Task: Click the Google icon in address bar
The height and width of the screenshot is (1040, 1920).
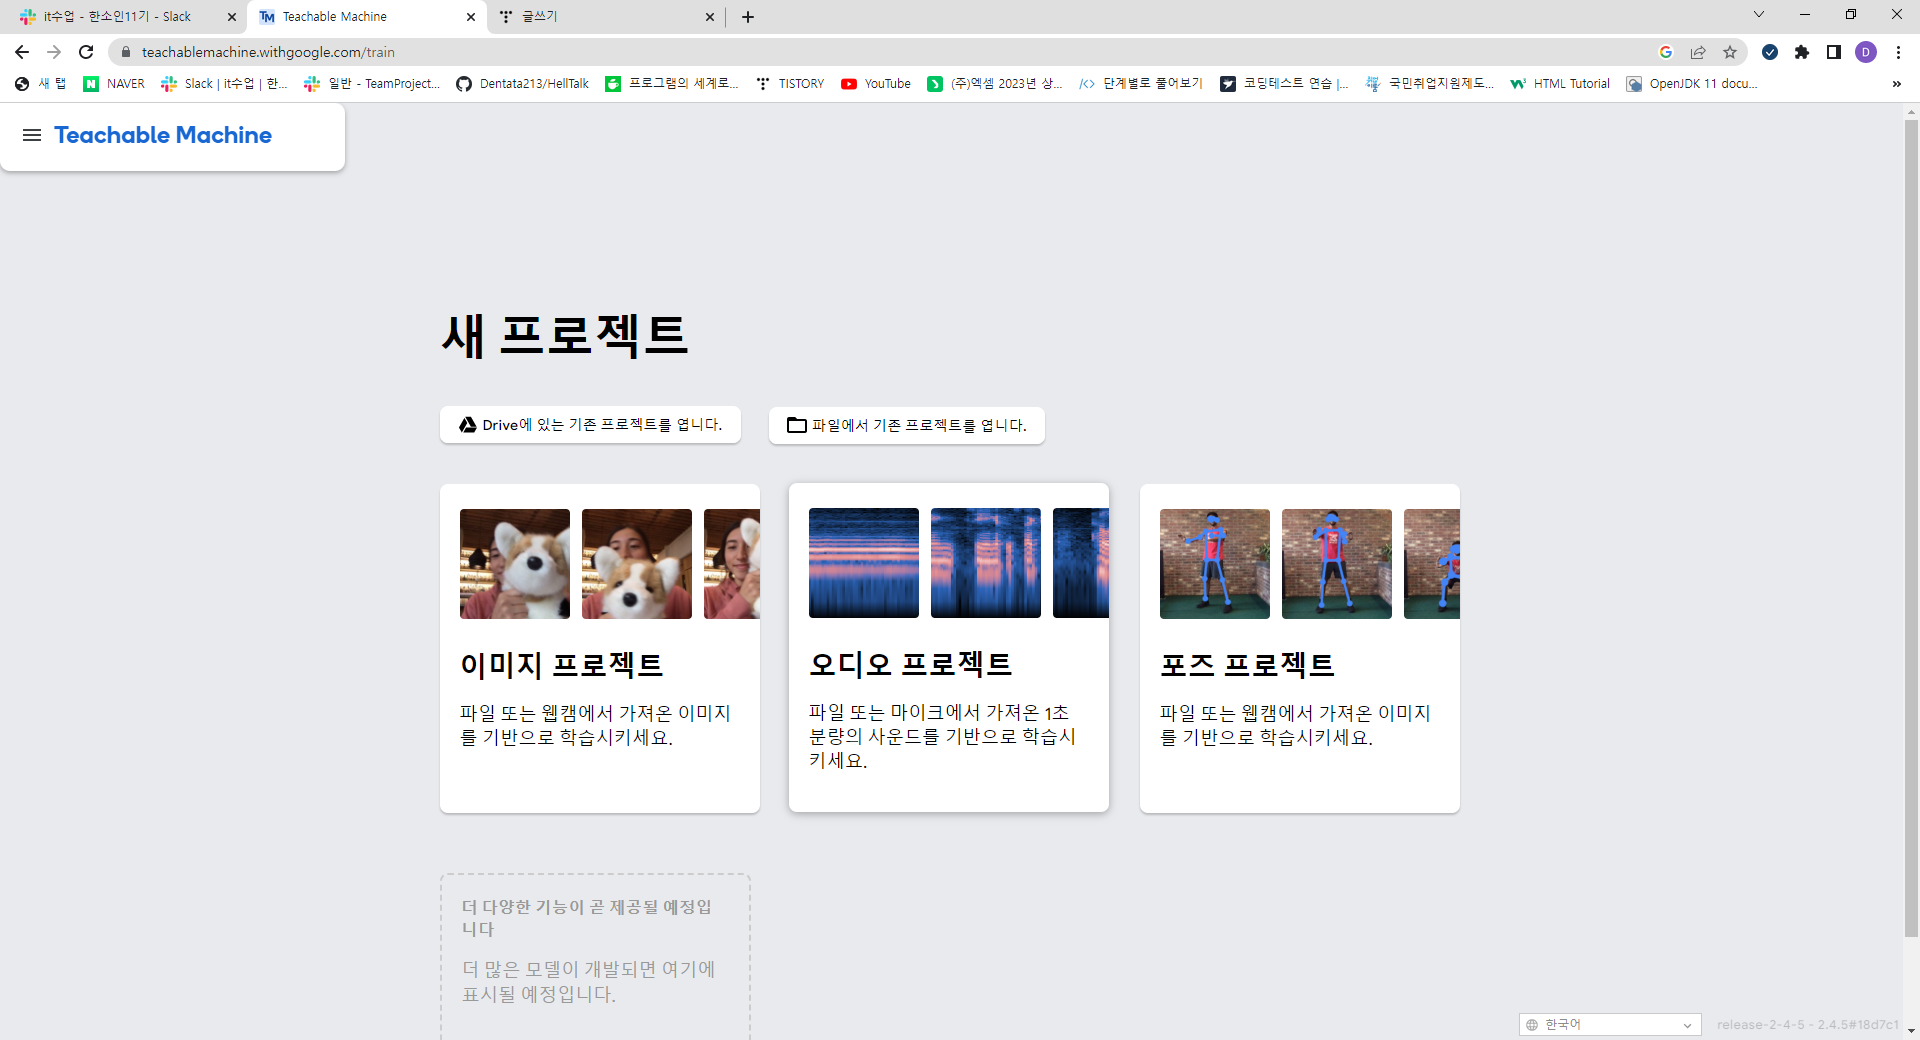Action: [x=1666, y=52]
